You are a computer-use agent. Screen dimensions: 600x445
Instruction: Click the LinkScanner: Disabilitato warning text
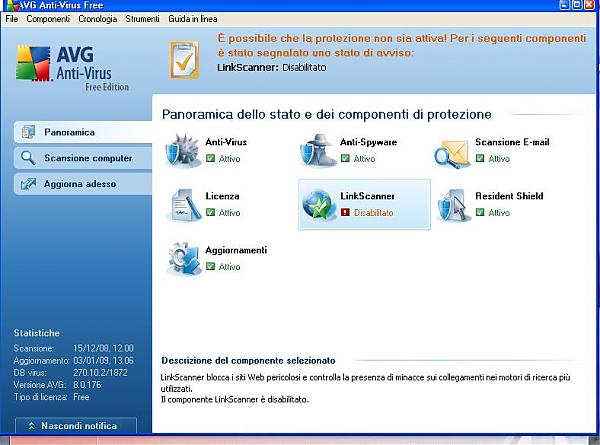[x=272, y=68]
